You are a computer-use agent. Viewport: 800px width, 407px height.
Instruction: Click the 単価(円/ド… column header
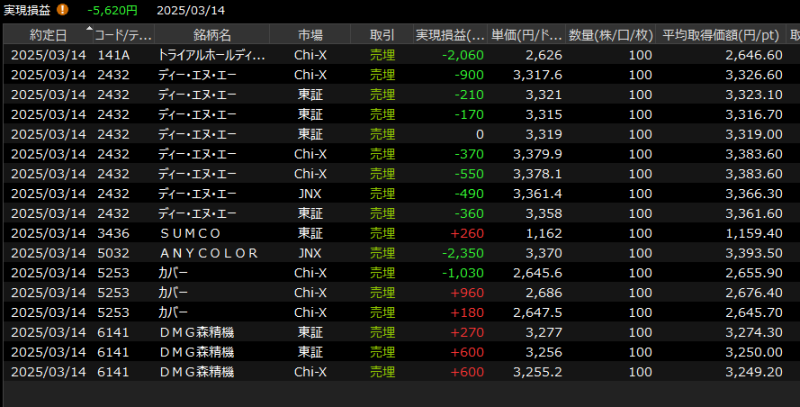(526, 35)
